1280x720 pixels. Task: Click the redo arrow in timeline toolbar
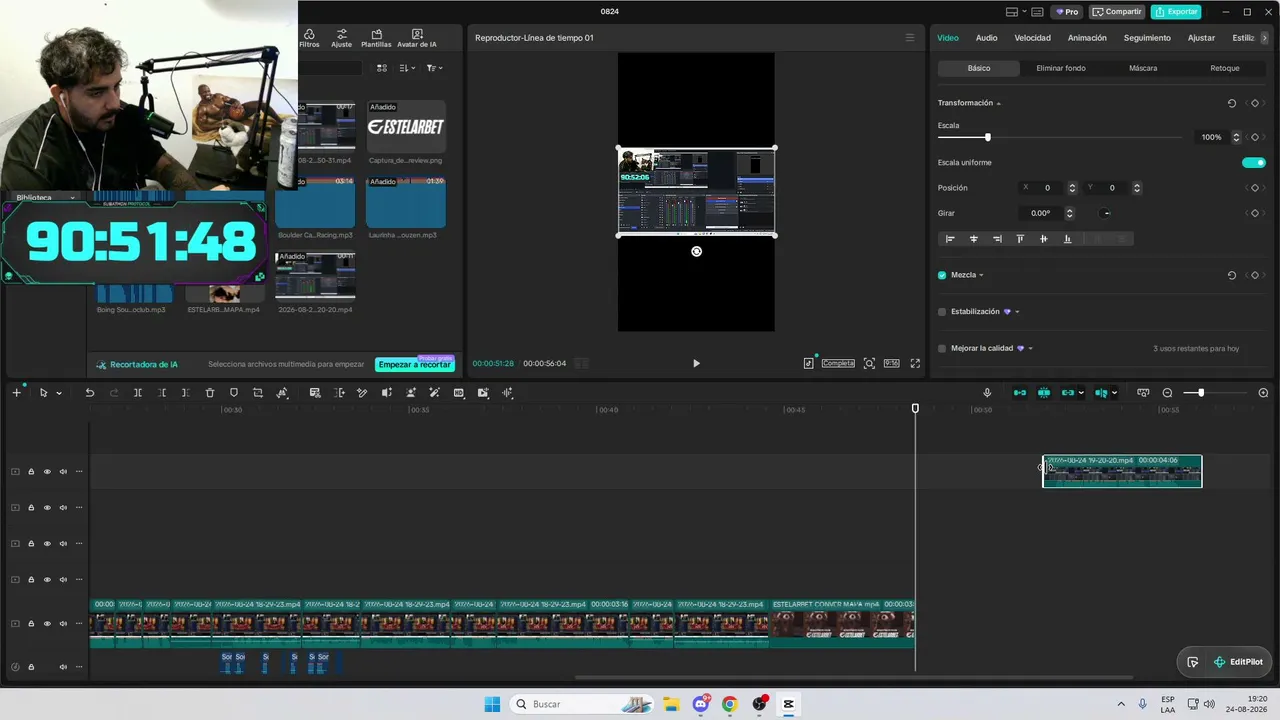113,393
